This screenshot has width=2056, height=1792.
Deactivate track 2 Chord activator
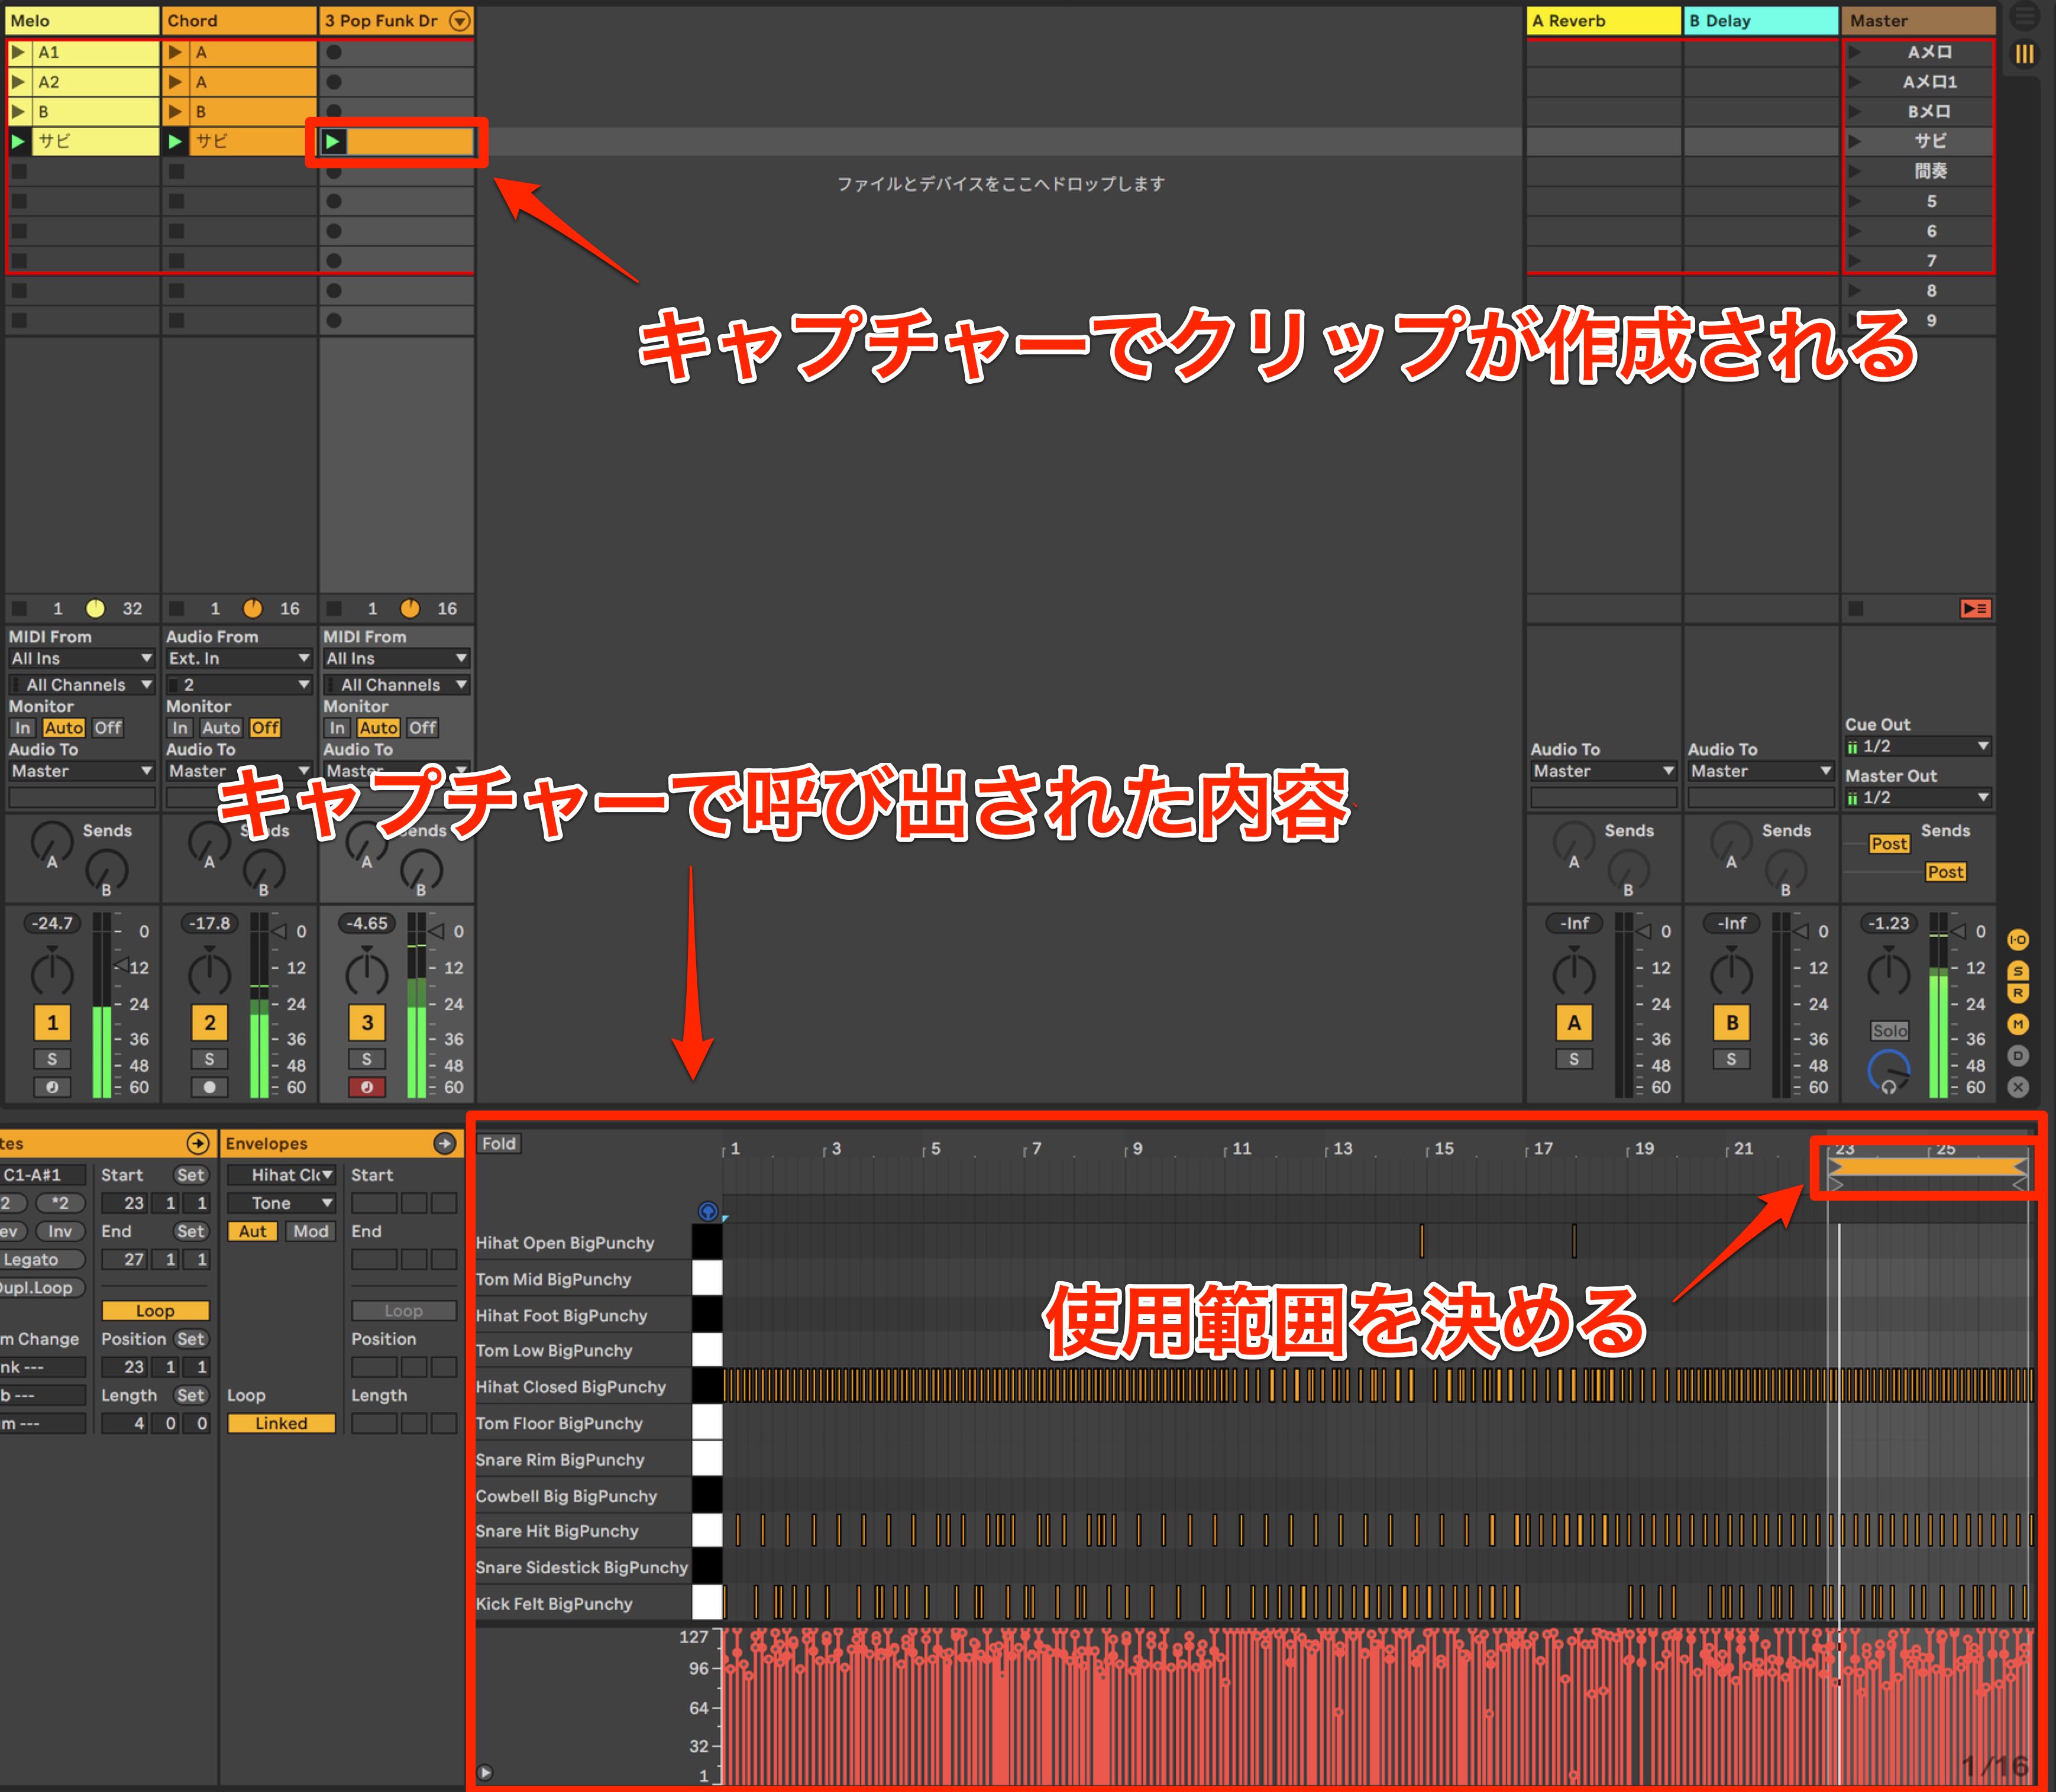(x=209, y=1022)
